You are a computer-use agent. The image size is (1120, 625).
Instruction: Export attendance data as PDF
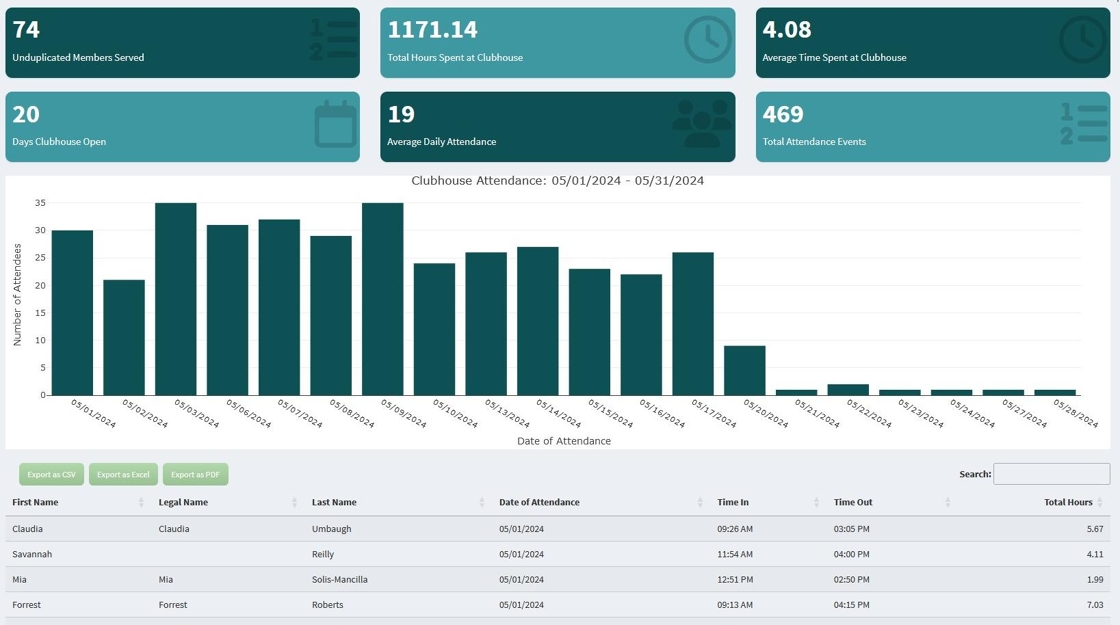pyautogui.click(x=196, y=474)
